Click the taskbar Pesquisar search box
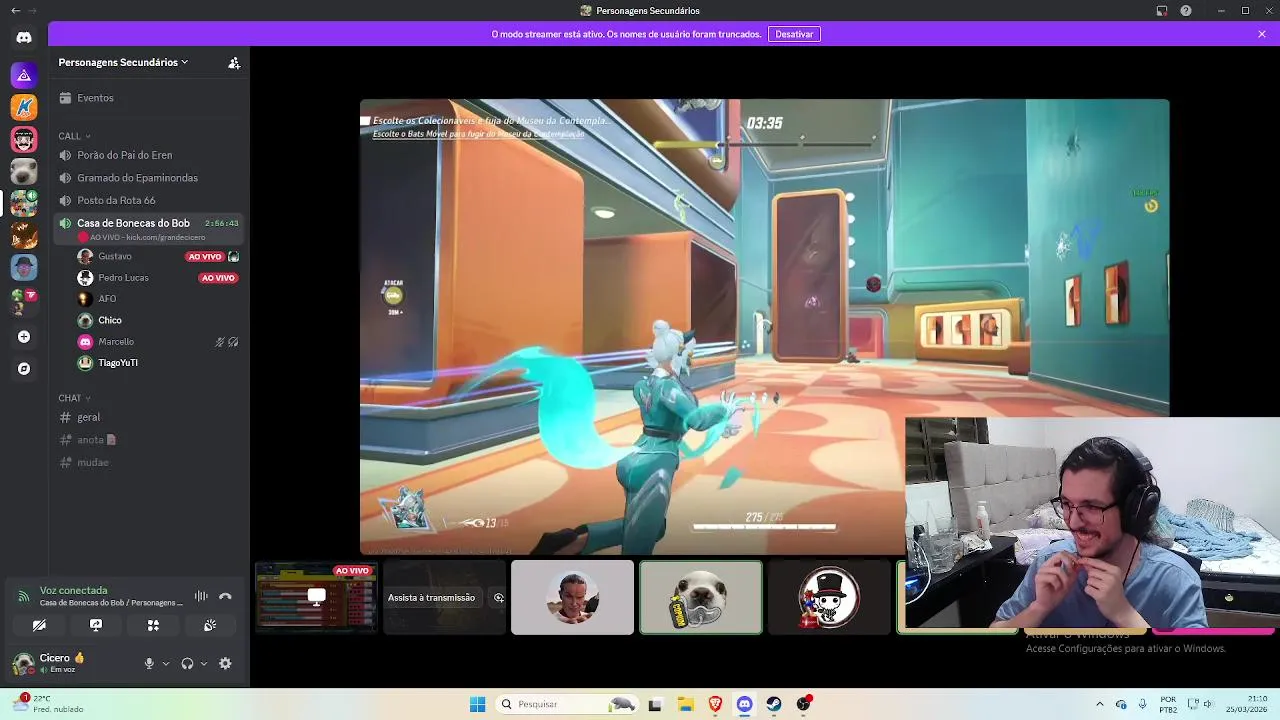Viewport: 1280px width, 720px height. (568, 704)
